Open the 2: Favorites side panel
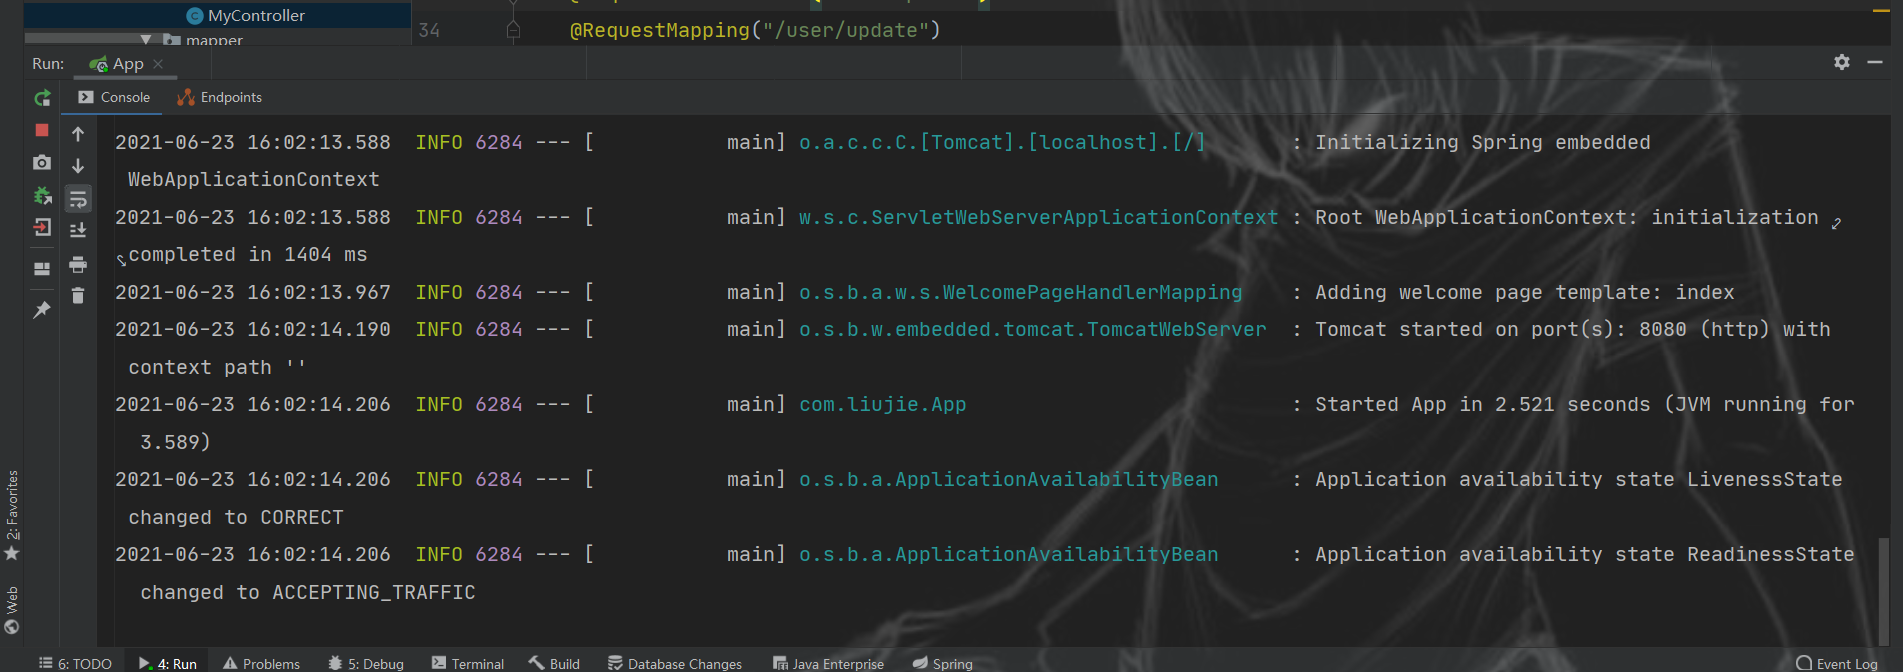The image size is (1903, 672). coord(12,505)
